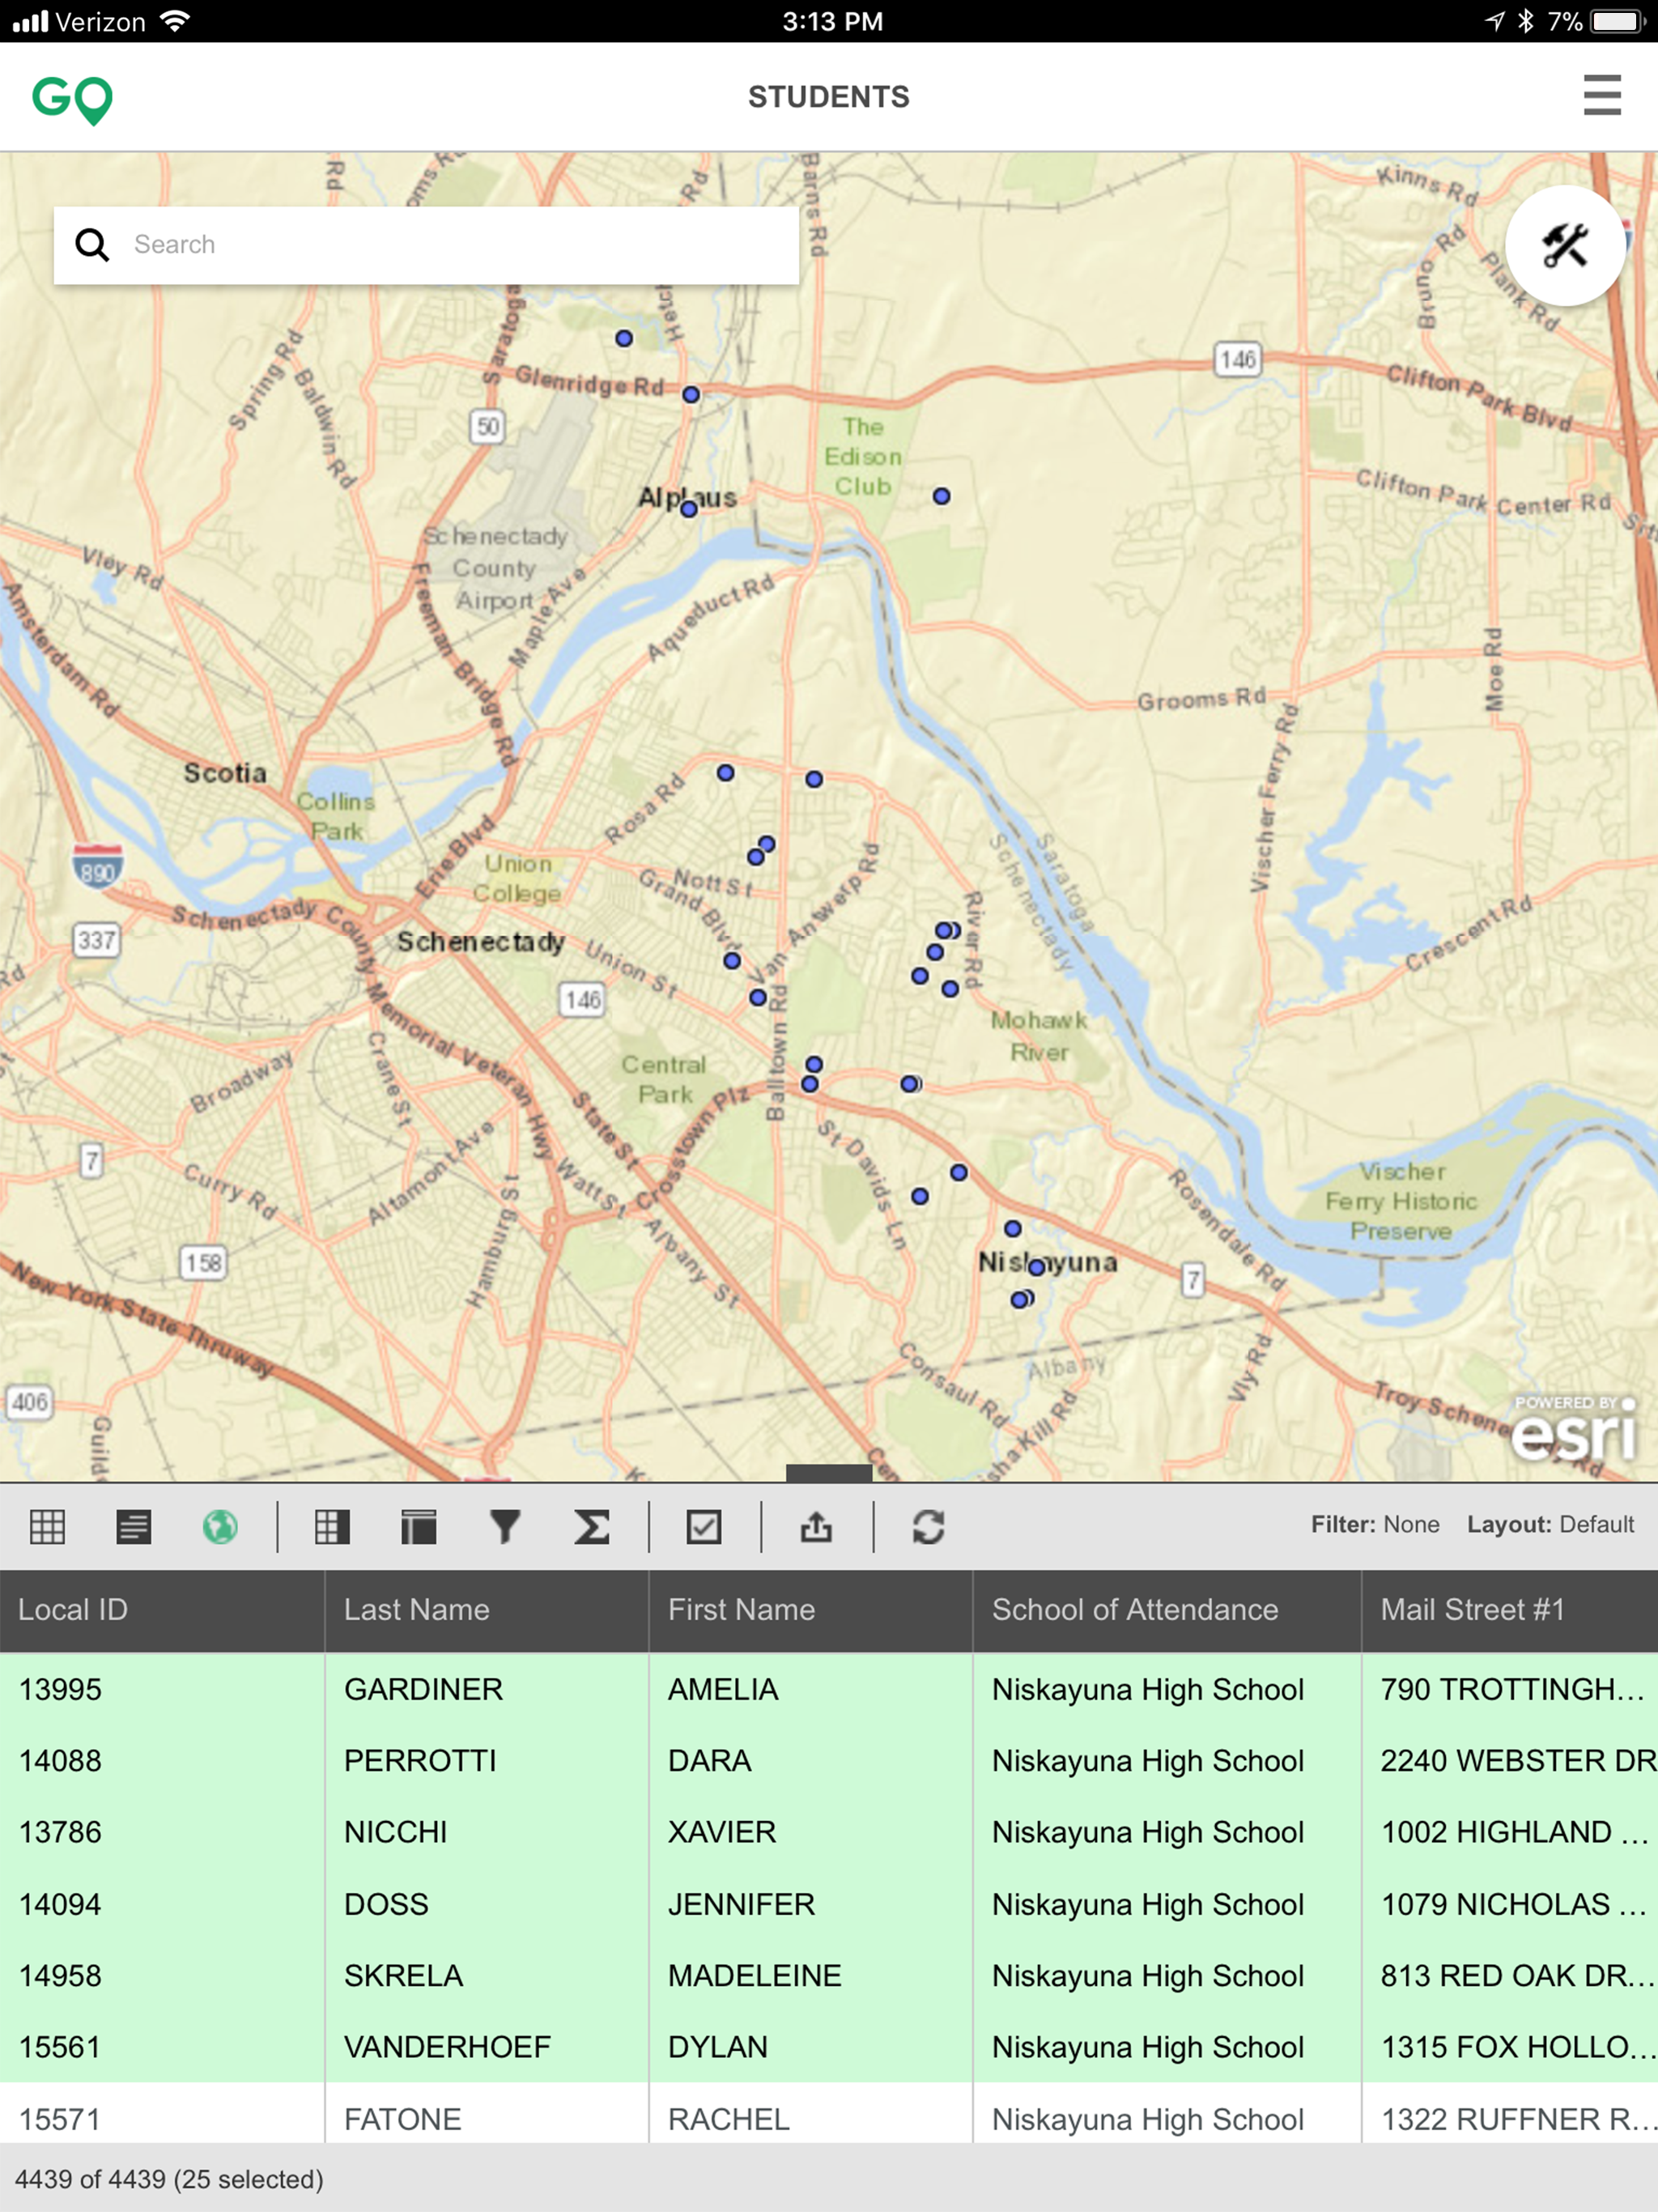Tap the 3:13 PM clock

click(x=832, y=21)
